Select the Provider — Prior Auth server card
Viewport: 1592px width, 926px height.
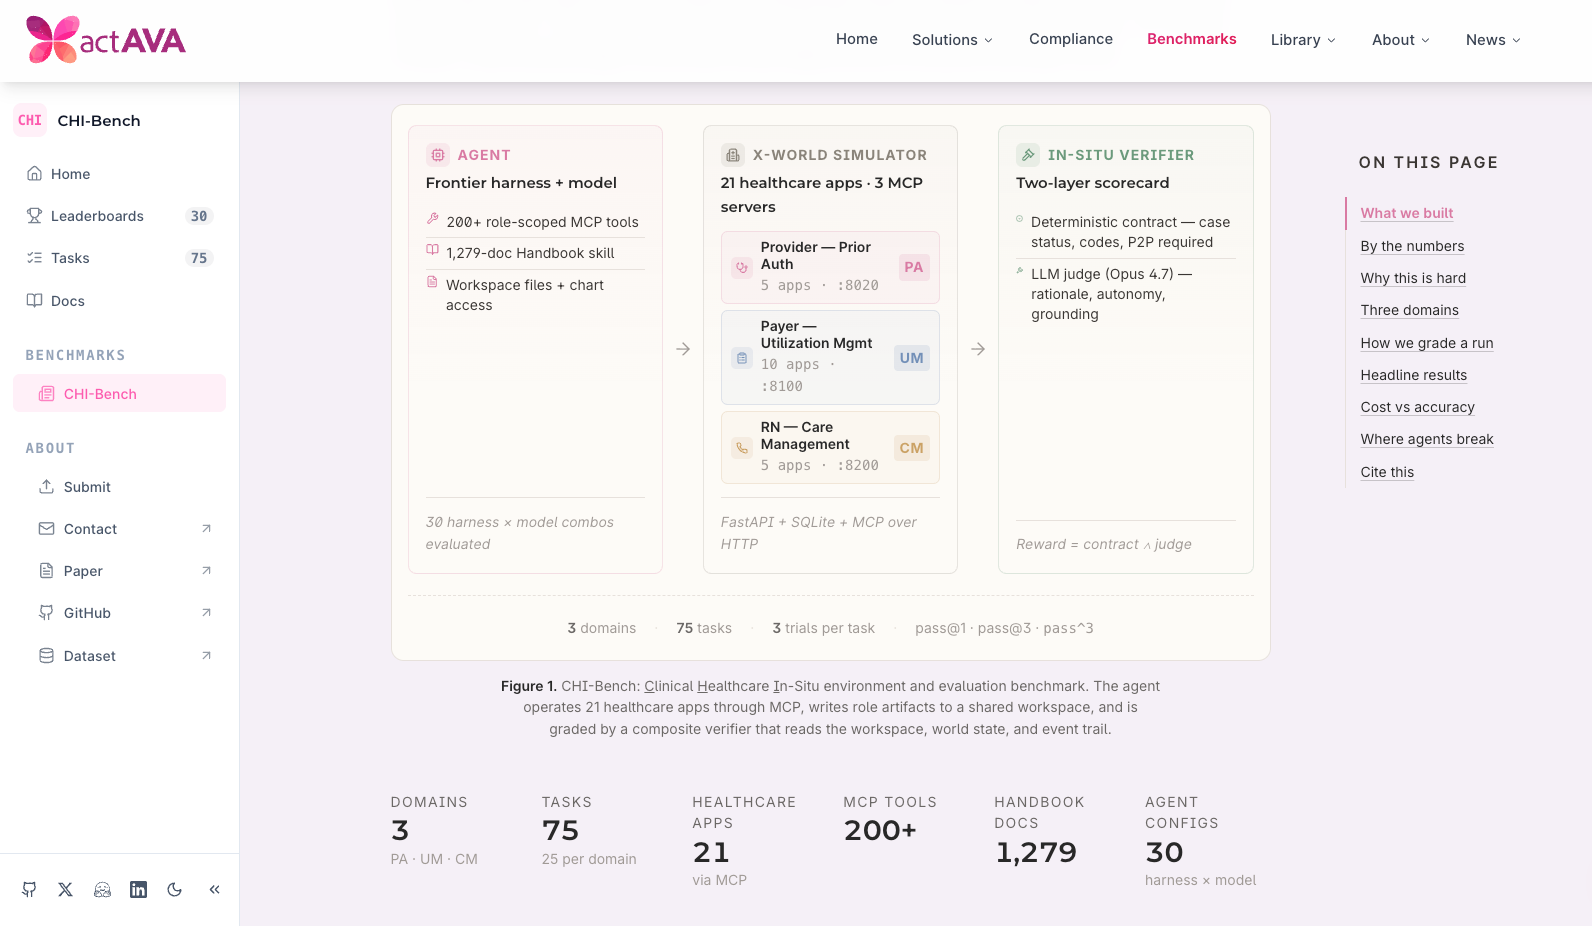pyautogui.click(x=830, y=267)
